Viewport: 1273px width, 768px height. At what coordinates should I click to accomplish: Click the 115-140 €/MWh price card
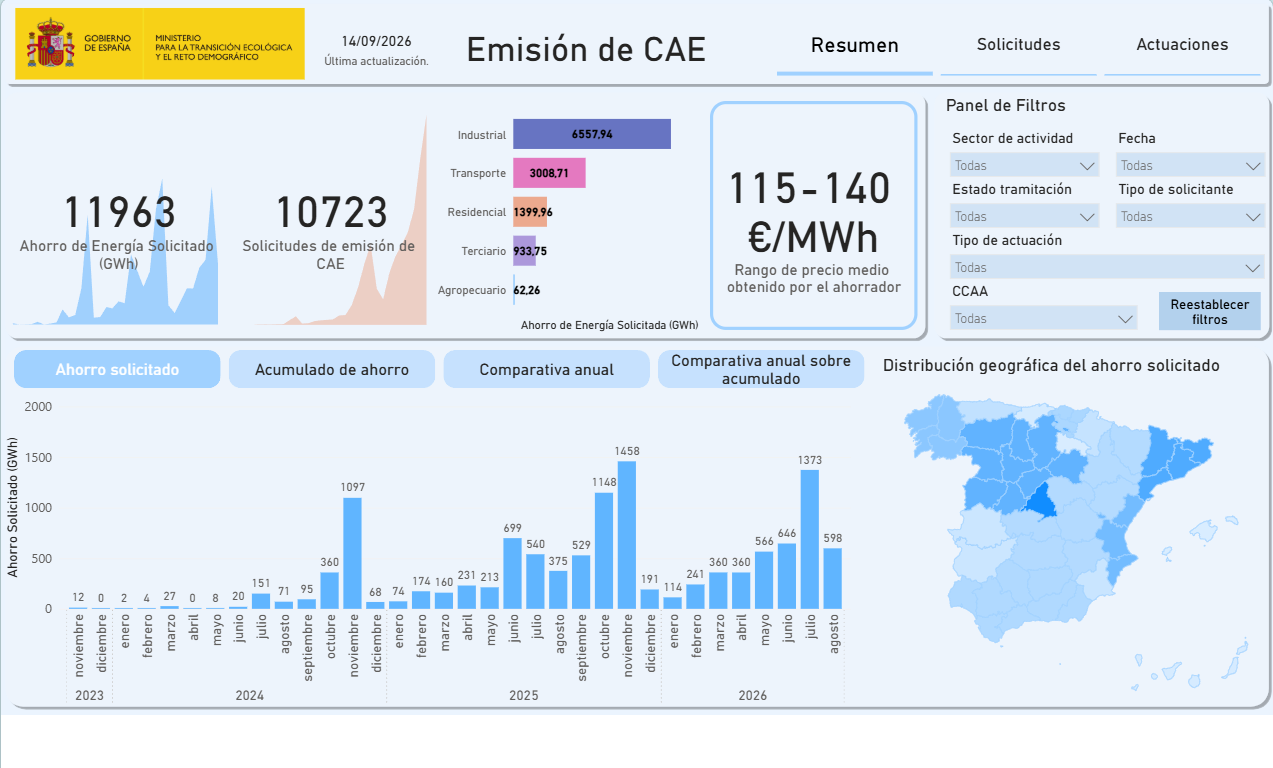tap(813, 215)
